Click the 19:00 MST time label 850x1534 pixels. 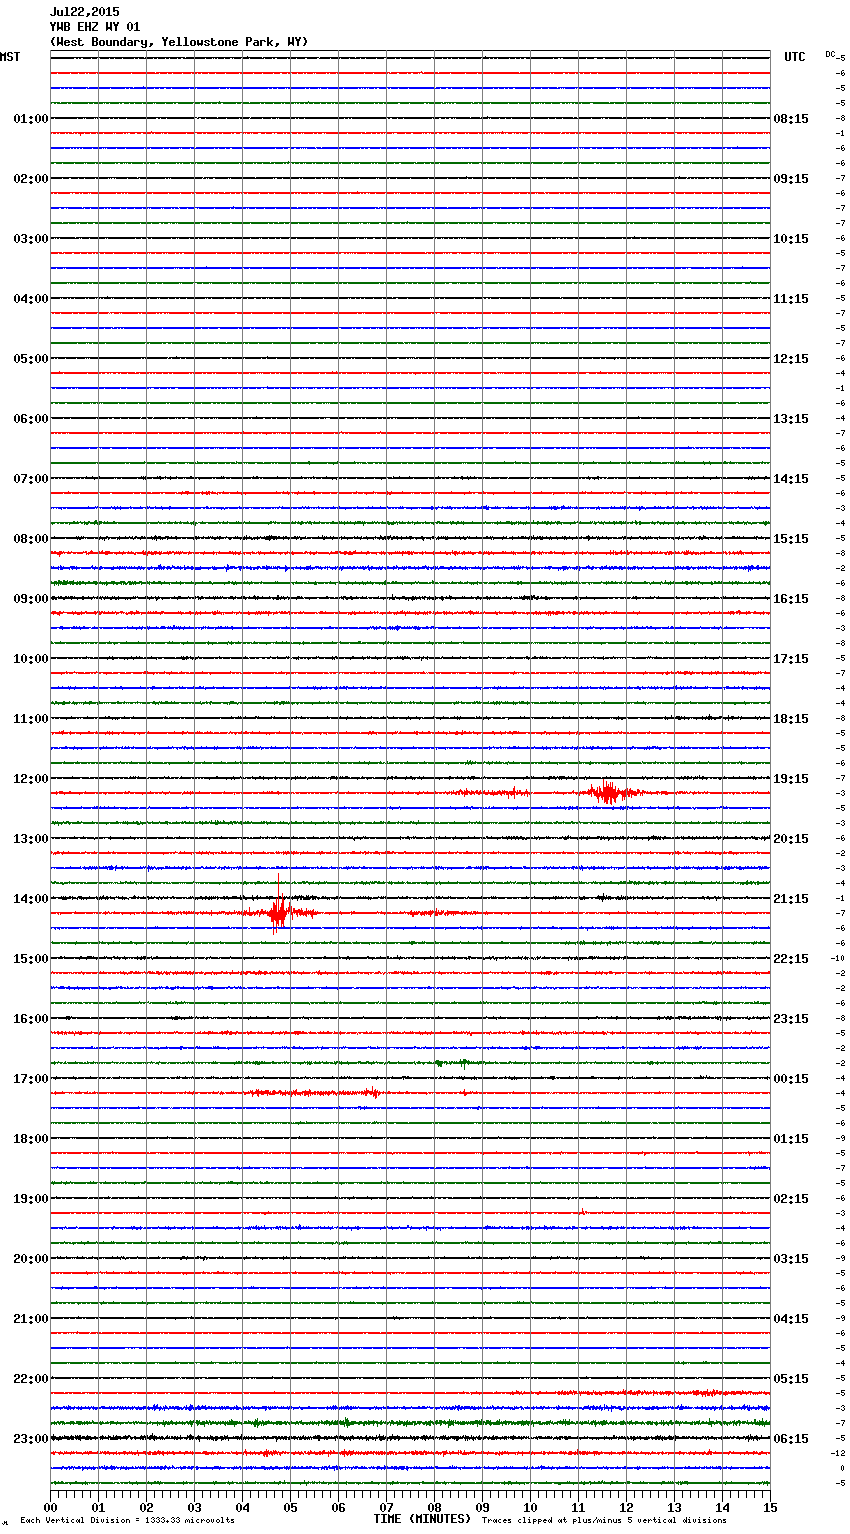(30, 1199)
